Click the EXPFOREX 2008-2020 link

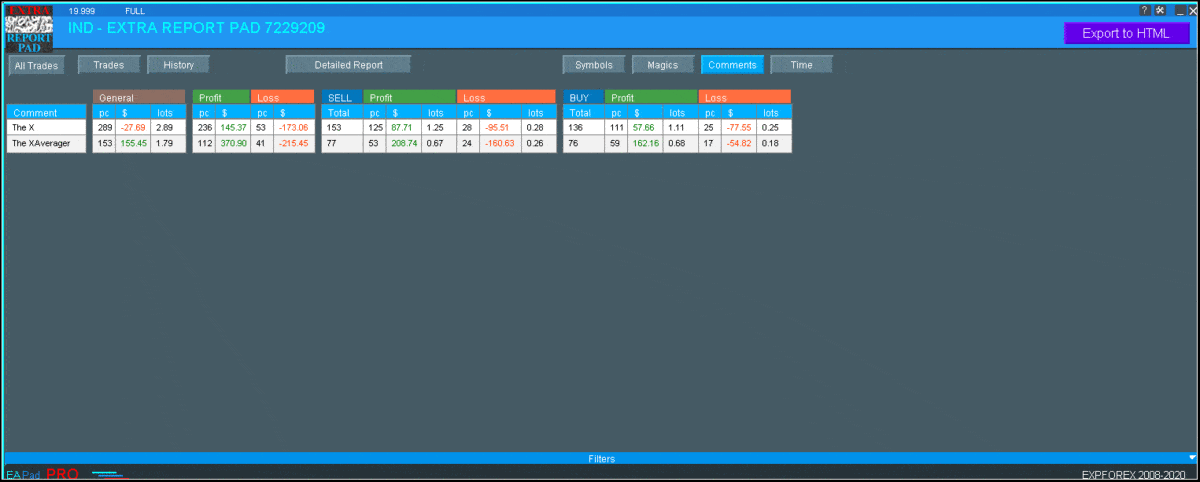pyautogui.click(x=1136, y=475)
